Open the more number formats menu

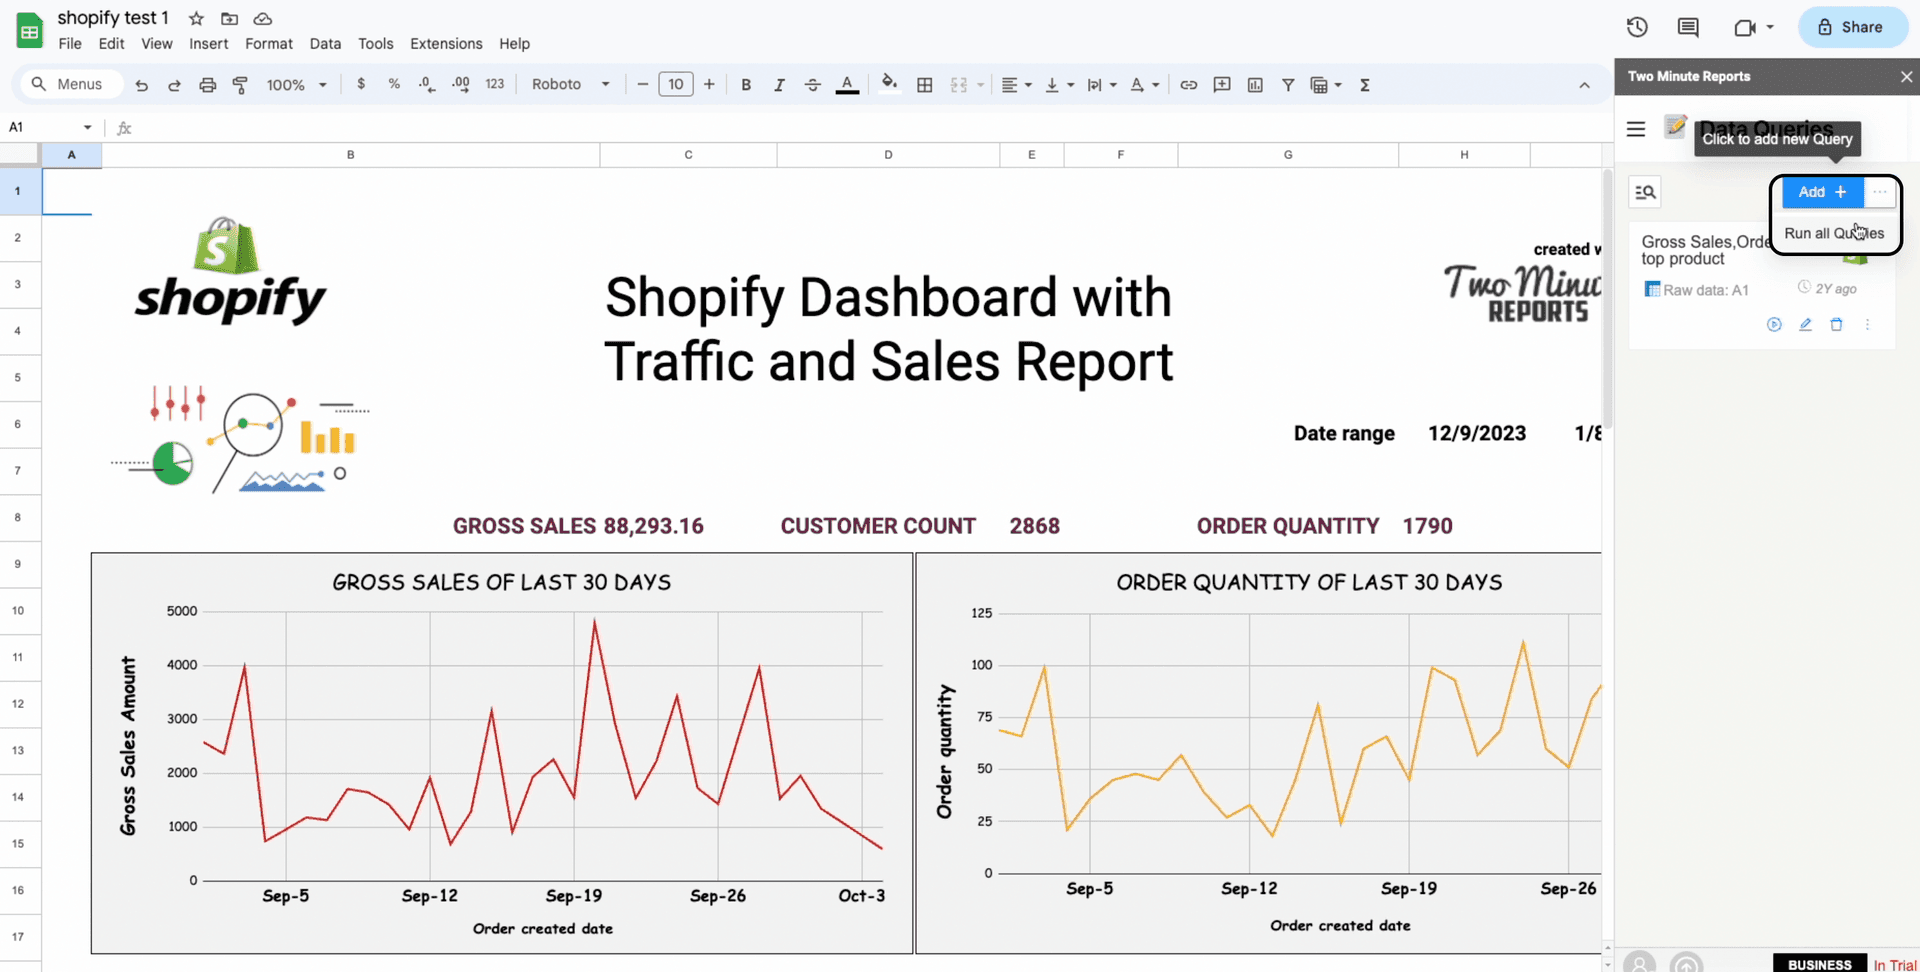point(495,84)
